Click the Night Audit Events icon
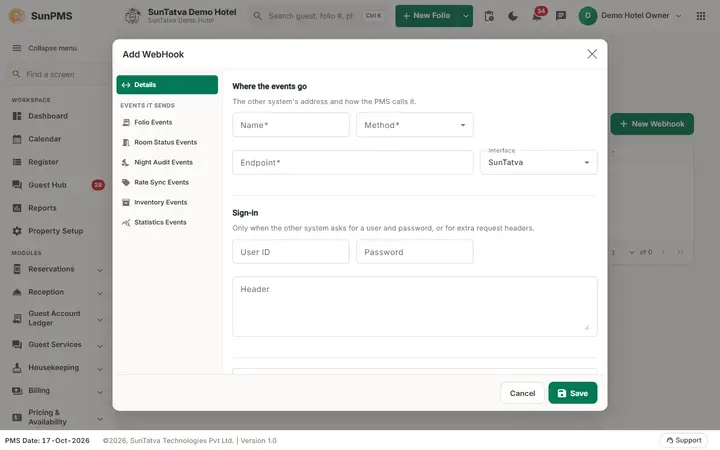This screenshot has height=450, width=720. [x=125, y=162]
